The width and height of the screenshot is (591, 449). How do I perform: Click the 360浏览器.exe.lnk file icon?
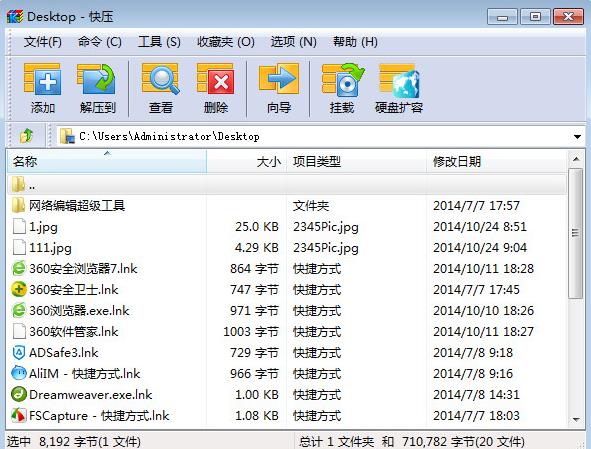[x=18, y=310]
